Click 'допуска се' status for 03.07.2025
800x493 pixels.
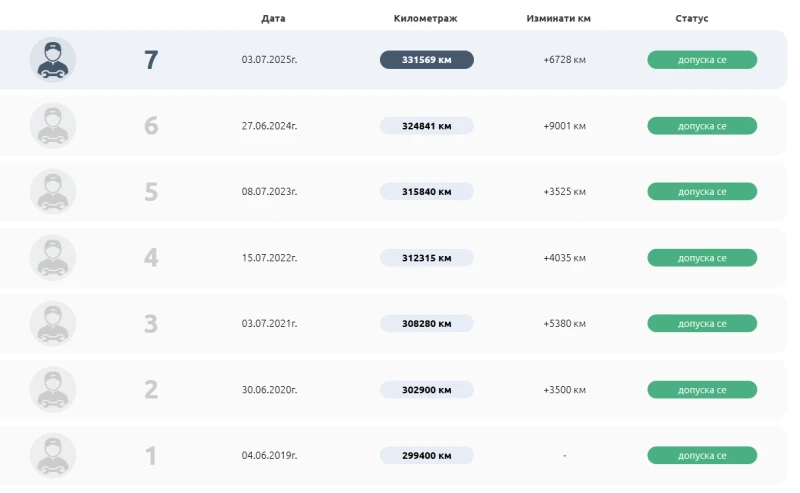[702, 60]
